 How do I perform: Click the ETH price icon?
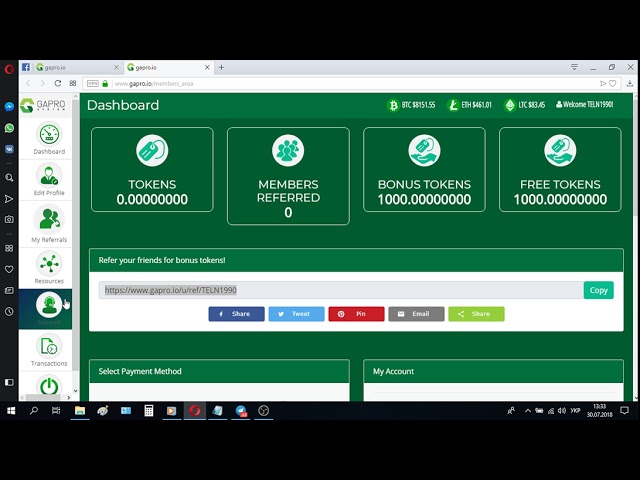coord(453,105)
